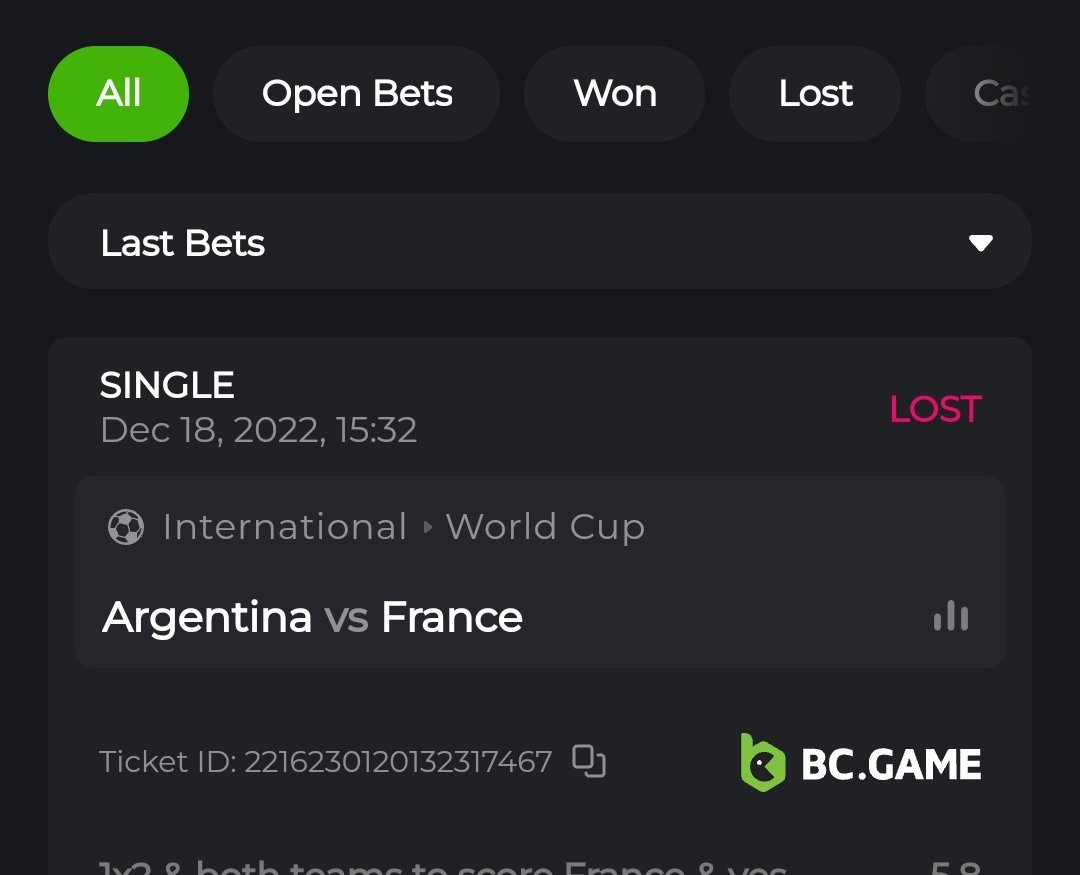Image resolution: width=1080 pixels, height=875 pixels.
Task: Click the pink LOST status label
Action: coord(935,409)
